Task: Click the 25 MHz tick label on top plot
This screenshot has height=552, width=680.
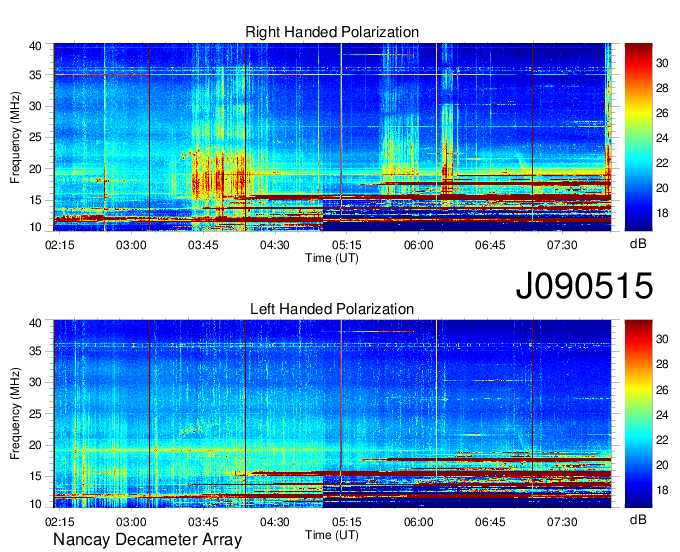Action: [x=35, y=137]
